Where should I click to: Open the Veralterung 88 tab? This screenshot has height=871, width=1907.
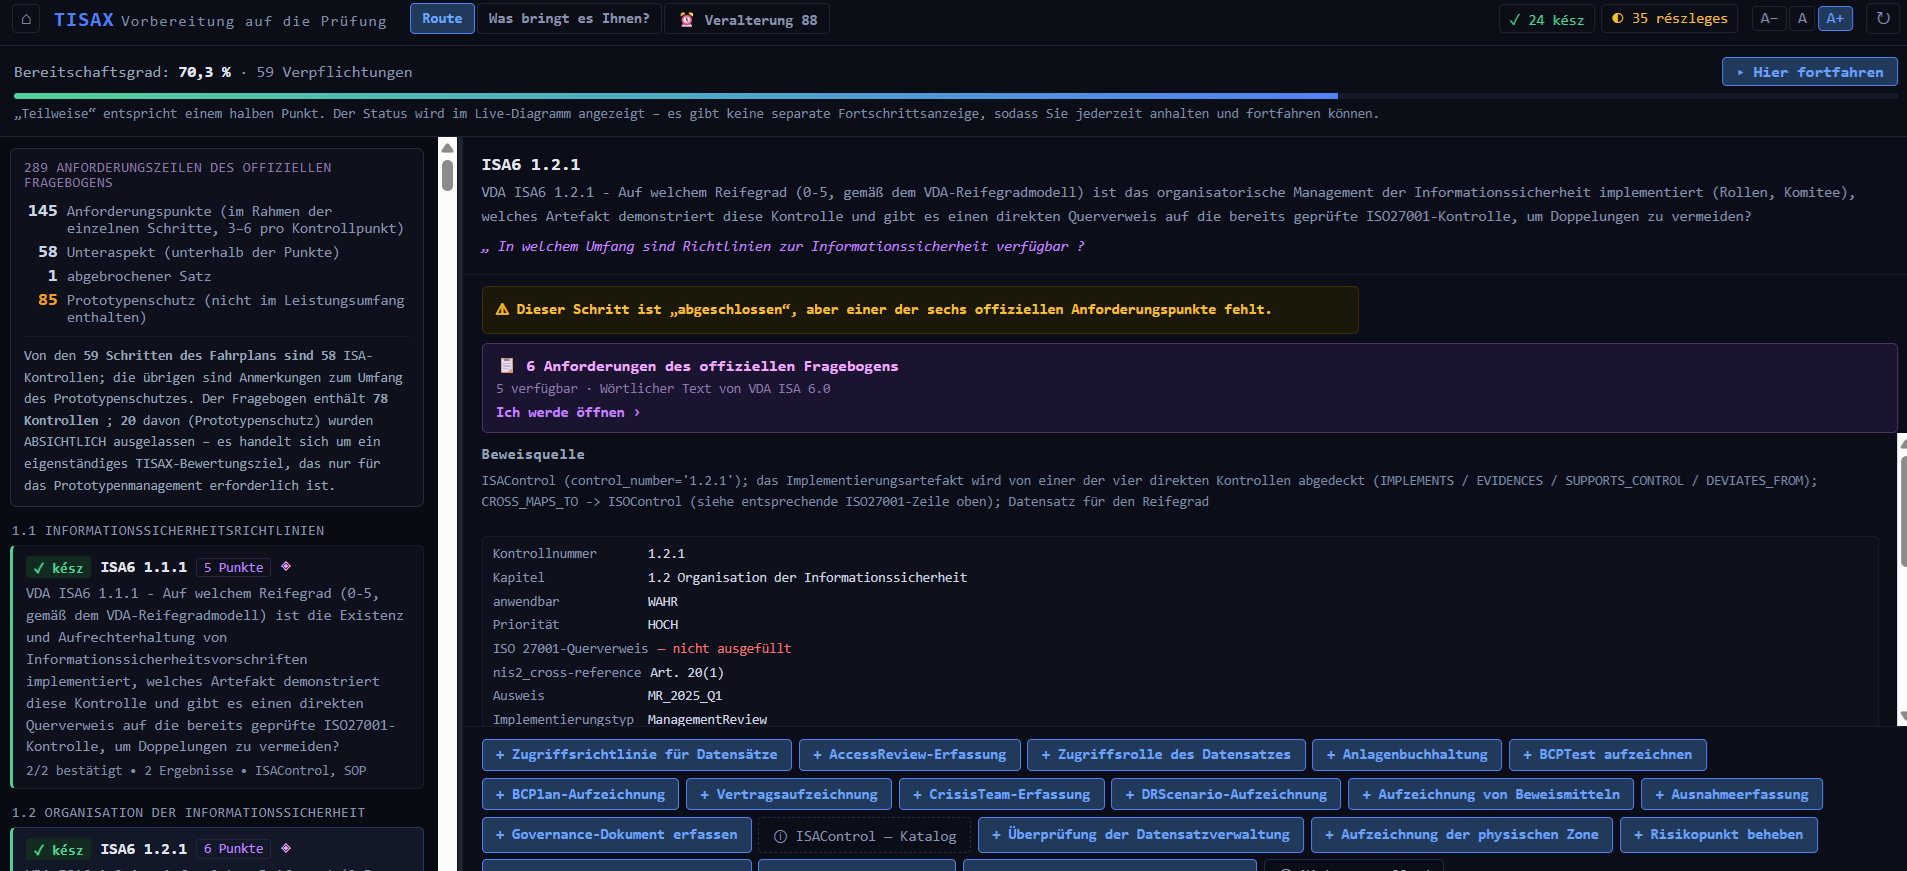click(748, 19)
